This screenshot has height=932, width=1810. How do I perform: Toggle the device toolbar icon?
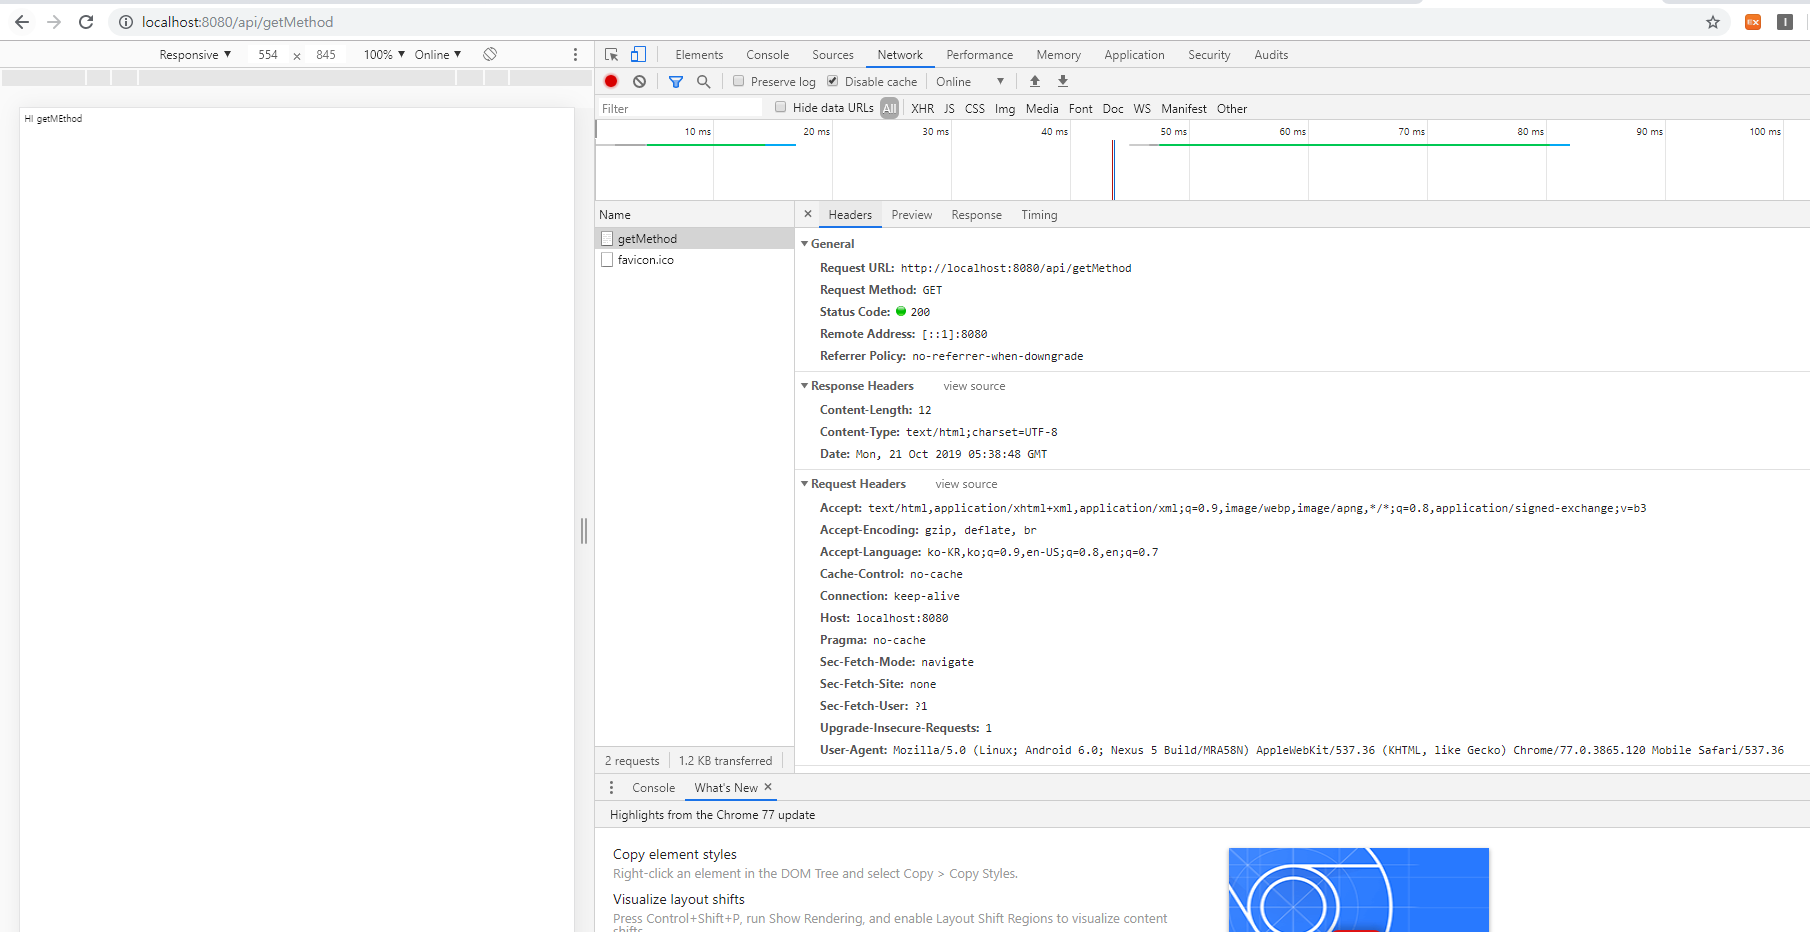tap(638, 55)
